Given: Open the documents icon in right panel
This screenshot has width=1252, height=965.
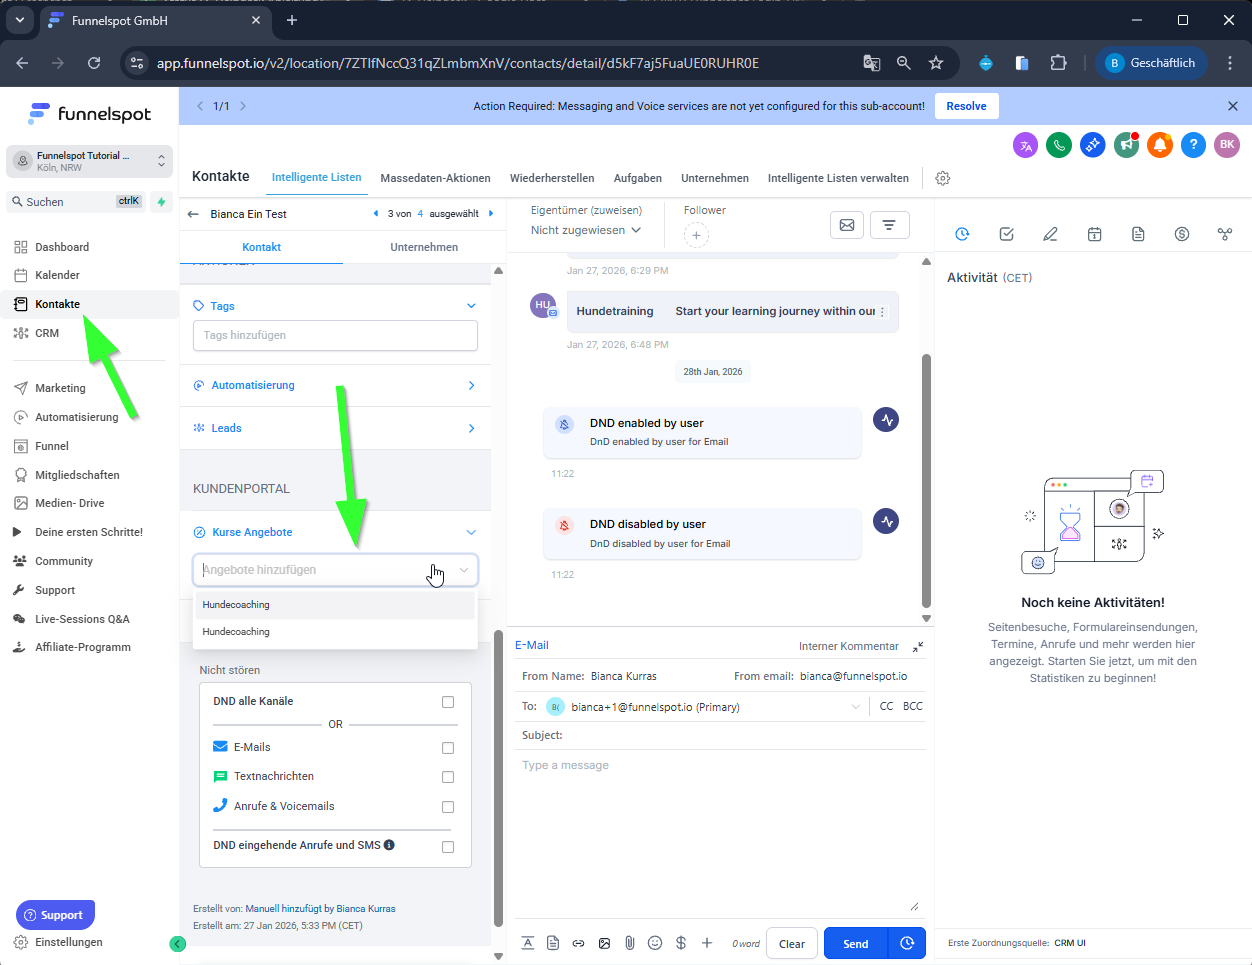Looking at the screenshot, I should pos(1138,234).
